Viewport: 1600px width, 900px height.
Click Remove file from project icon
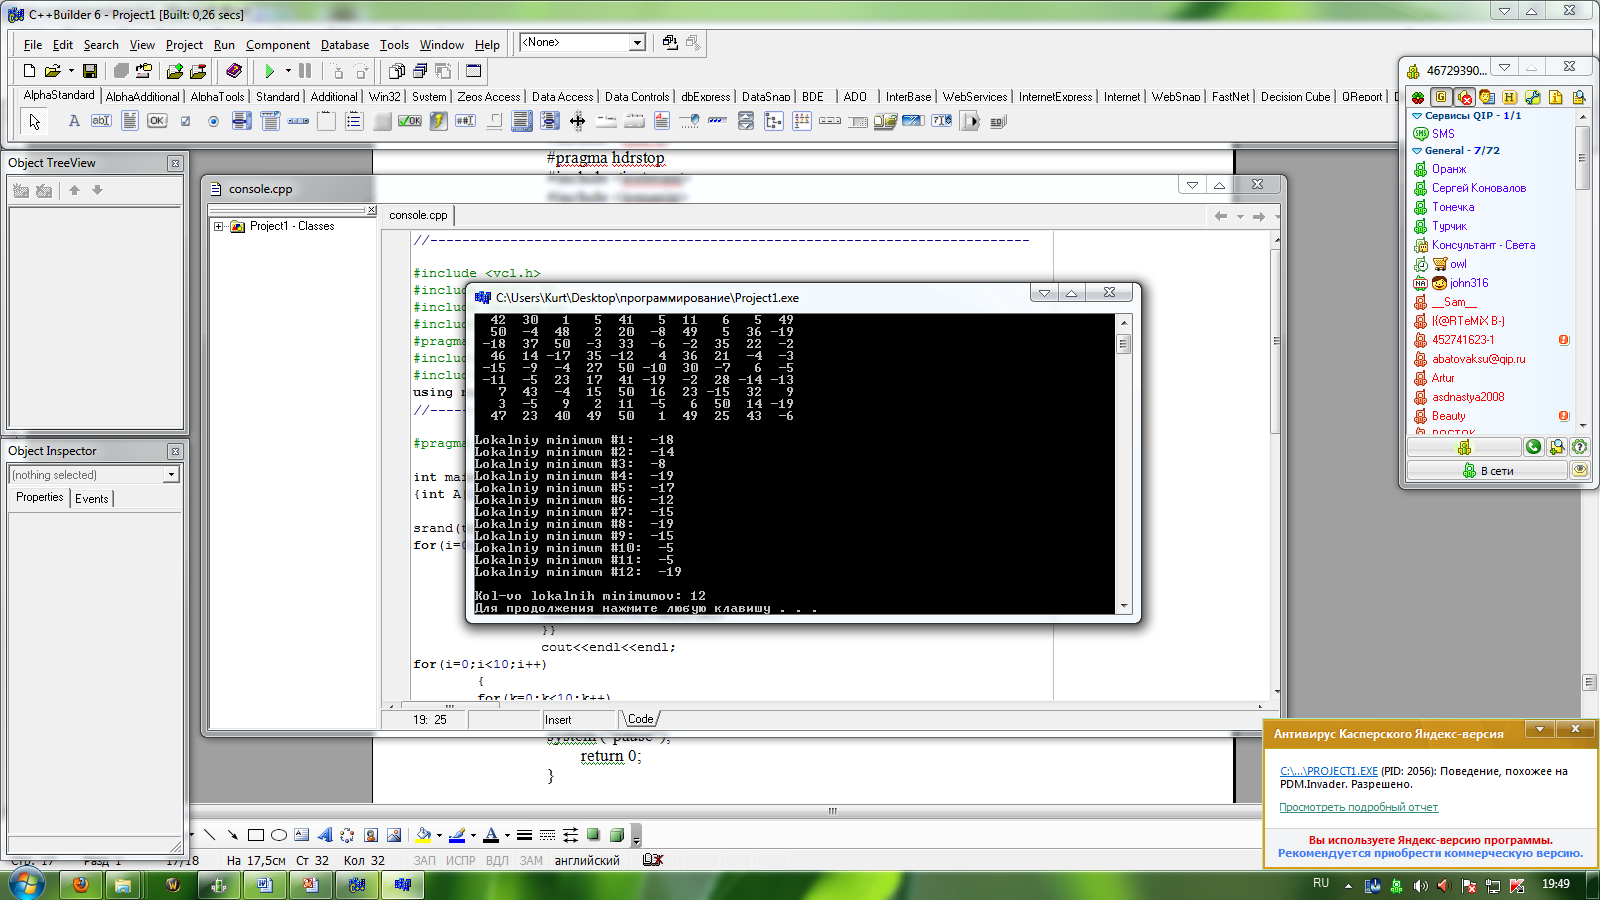198,71
